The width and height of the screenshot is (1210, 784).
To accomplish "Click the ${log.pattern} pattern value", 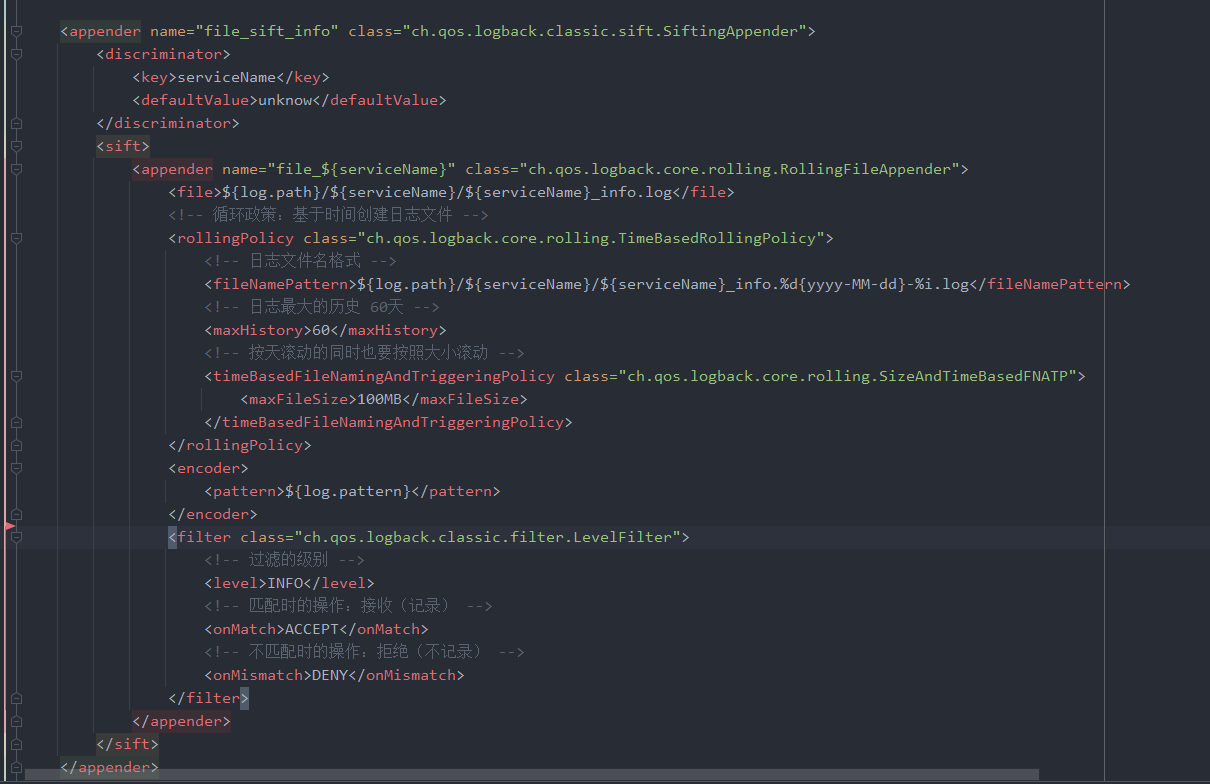I will [x=348, y=491].
